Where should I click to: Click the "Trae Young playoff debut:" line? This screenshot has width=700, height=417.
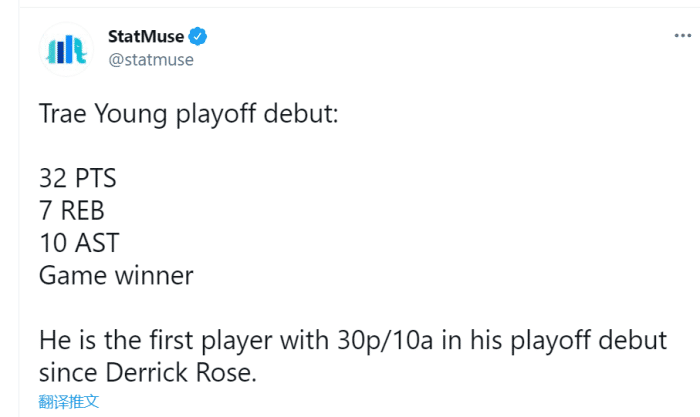[x=189, y=116]
